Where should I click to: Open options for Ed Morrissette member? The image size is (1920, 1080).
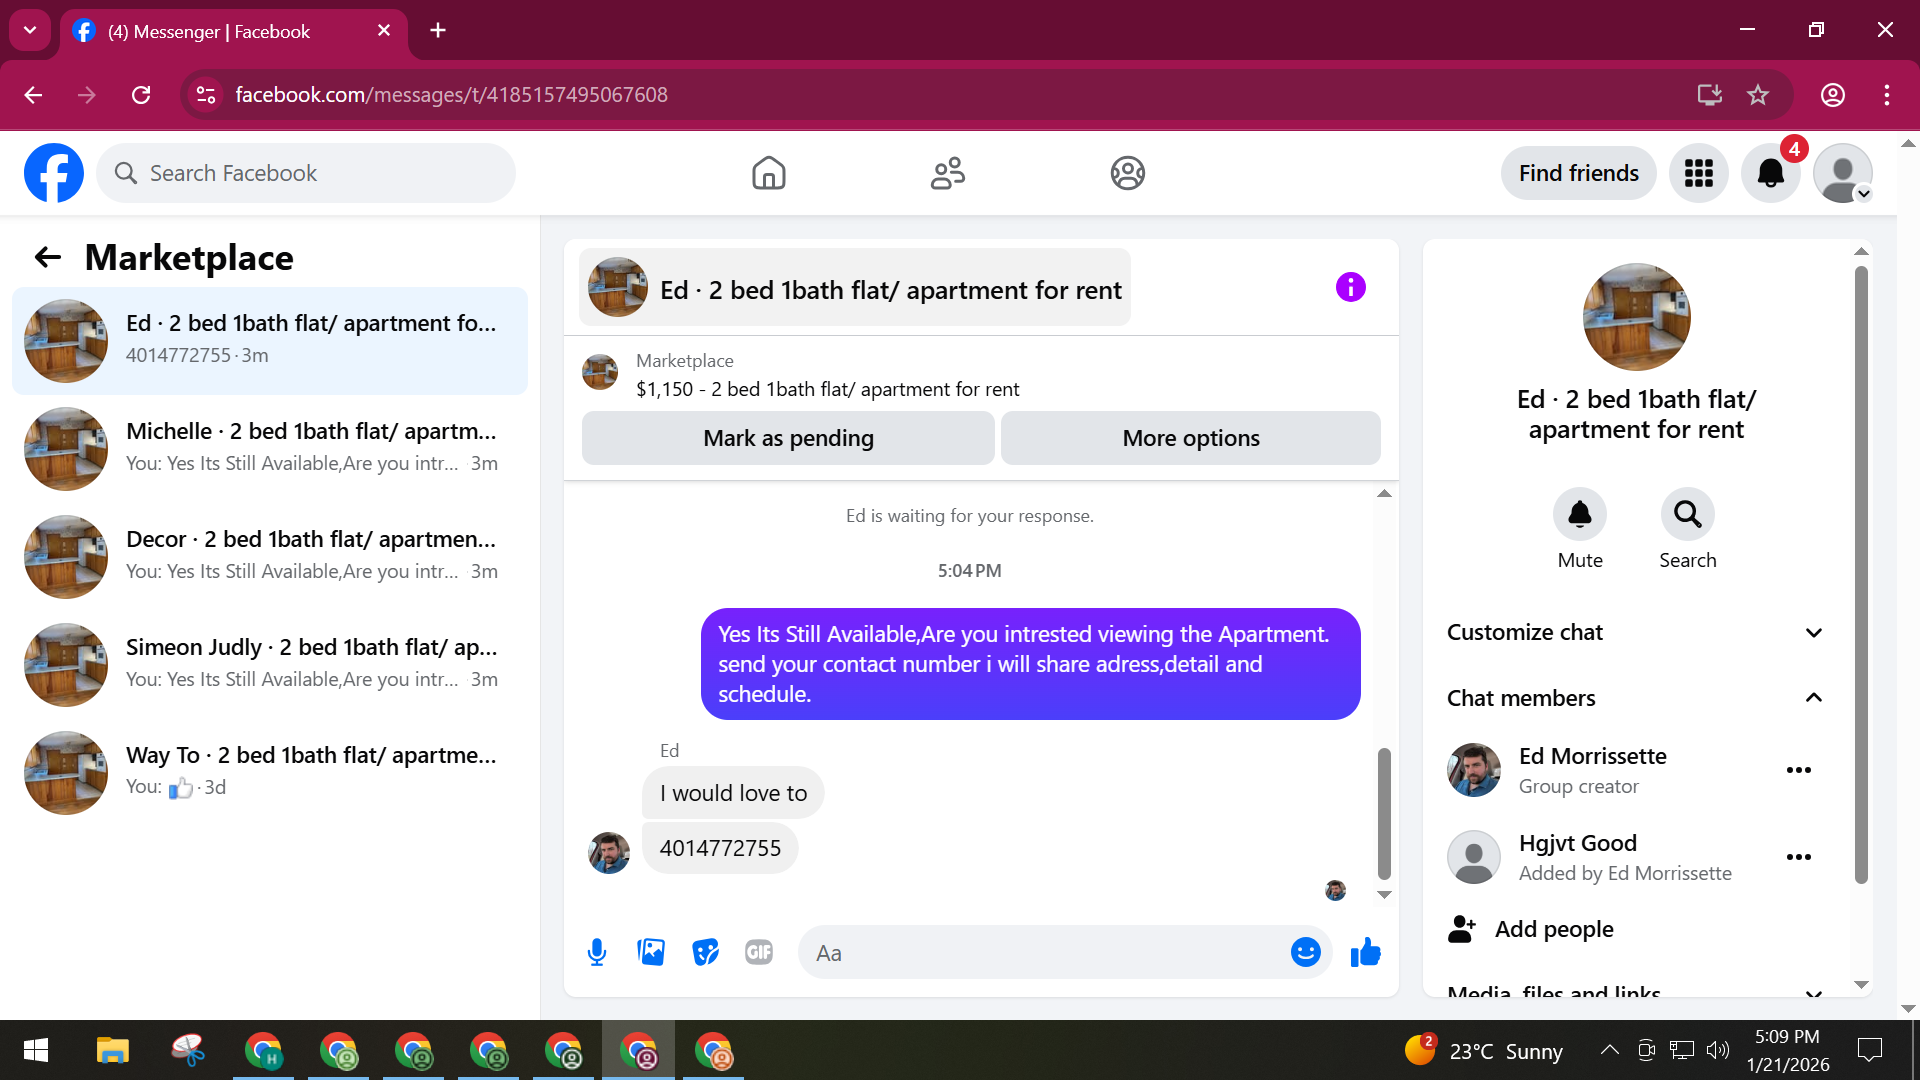1798,770
